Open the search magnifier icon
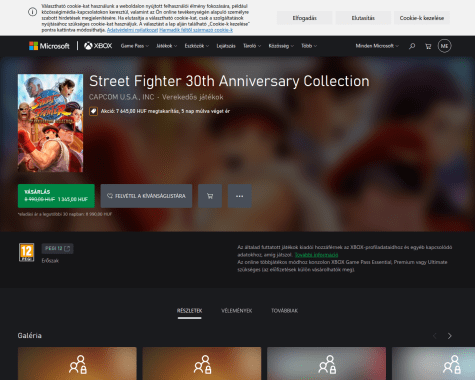Viewport: 475px width, 380px height. click(412, 46)
